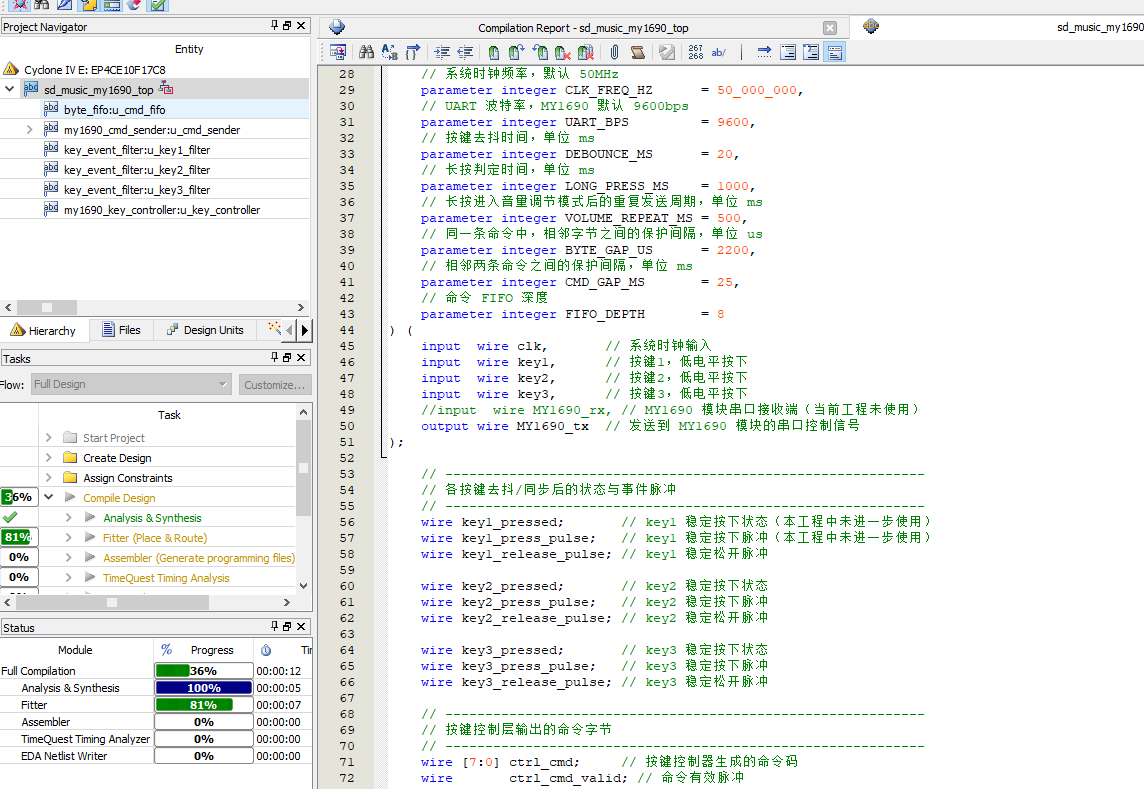Click Fitter (Place & Route) task link
The width and height of the screenshot is (1144, 789).
(x=155, y=538)
